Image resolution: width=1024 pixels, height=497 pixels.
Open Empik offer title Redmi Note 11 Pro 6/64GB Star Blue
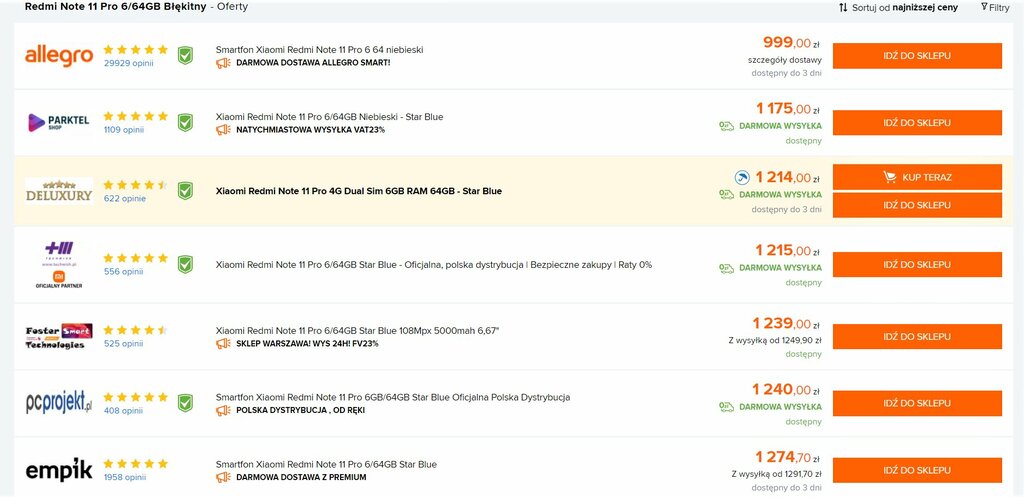[327, 464]
